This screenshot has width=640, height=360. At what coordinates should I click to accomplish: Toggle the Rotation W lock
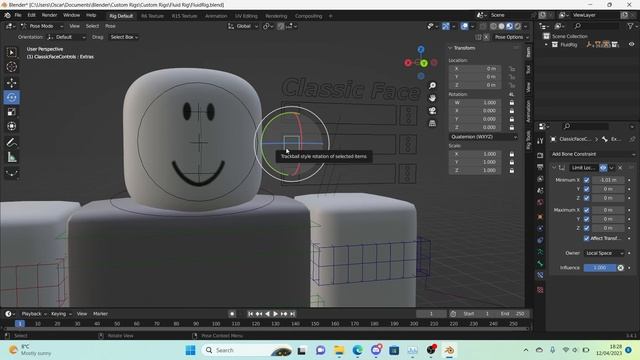(x=511, y=103)
